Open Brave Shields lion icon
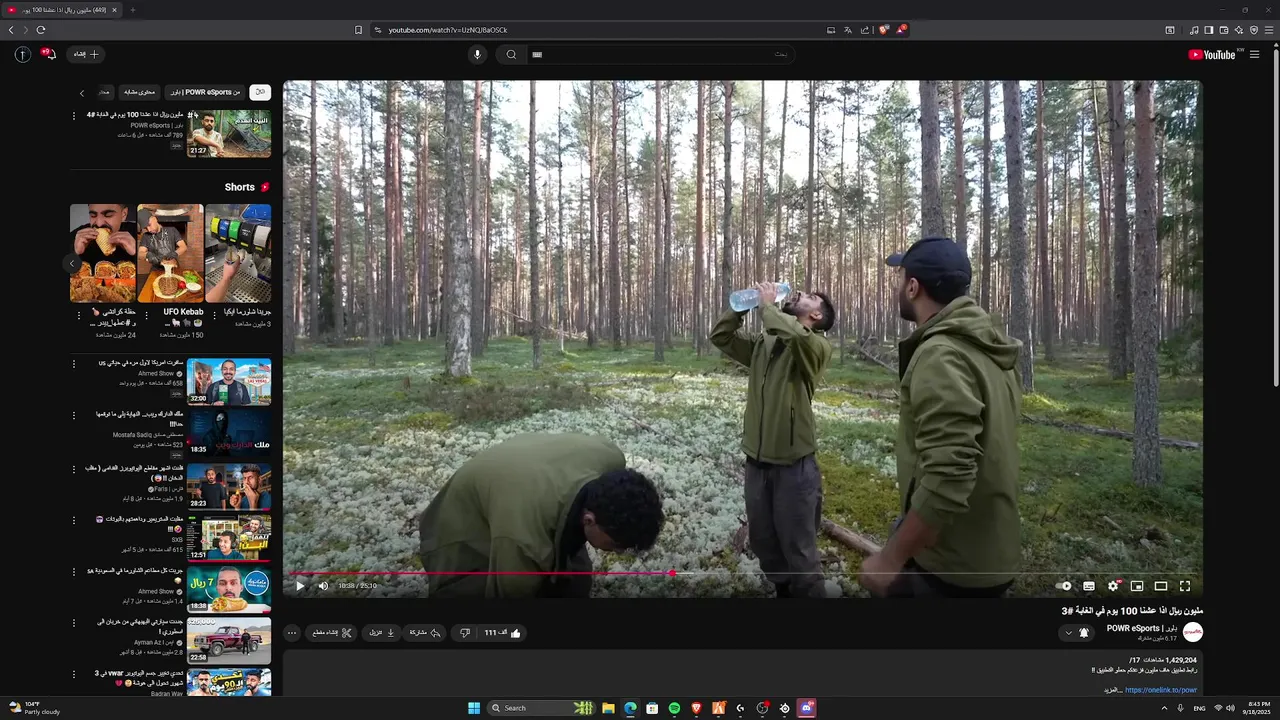 click(x=883, y=30)
